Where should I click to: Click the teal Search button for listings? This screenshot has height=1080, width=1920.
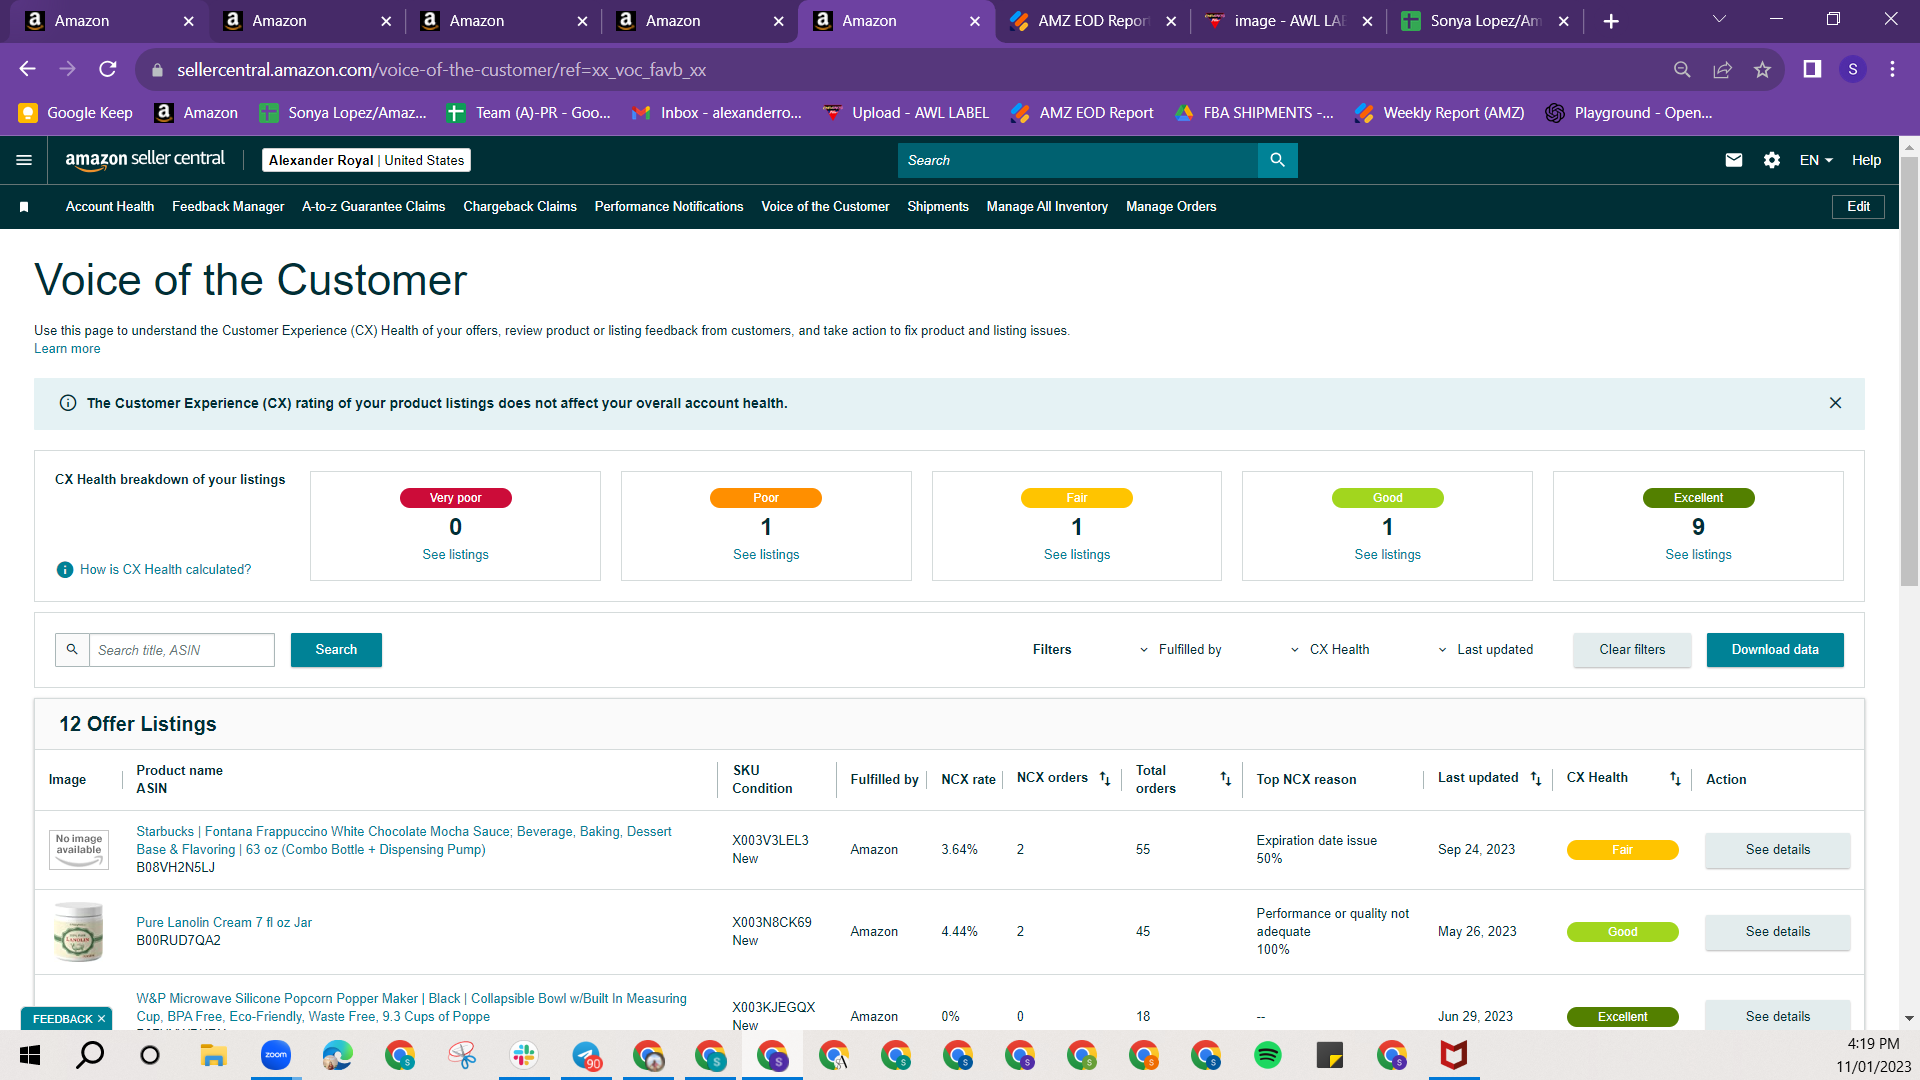pos(336,650)
